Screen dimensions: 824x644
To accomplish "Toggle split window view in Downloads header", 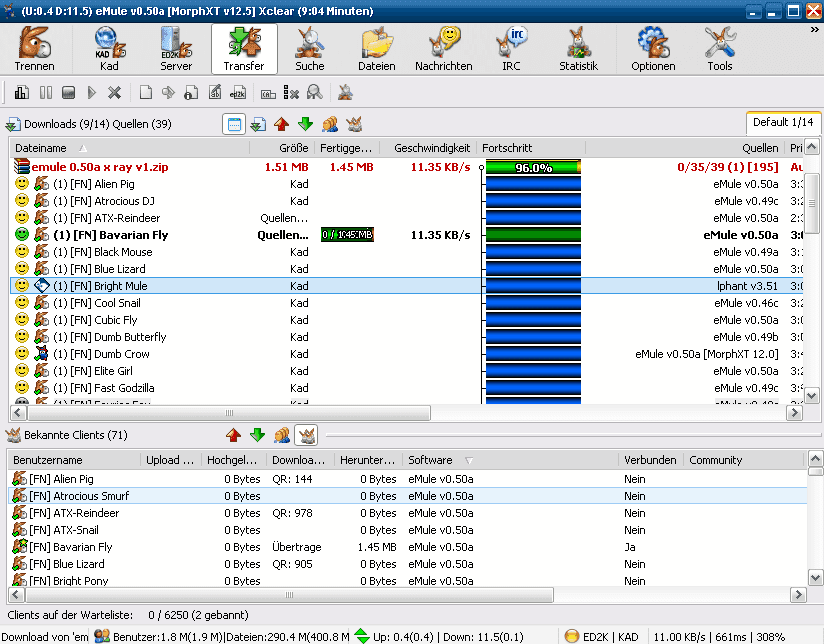I will [x=234, y=125].
